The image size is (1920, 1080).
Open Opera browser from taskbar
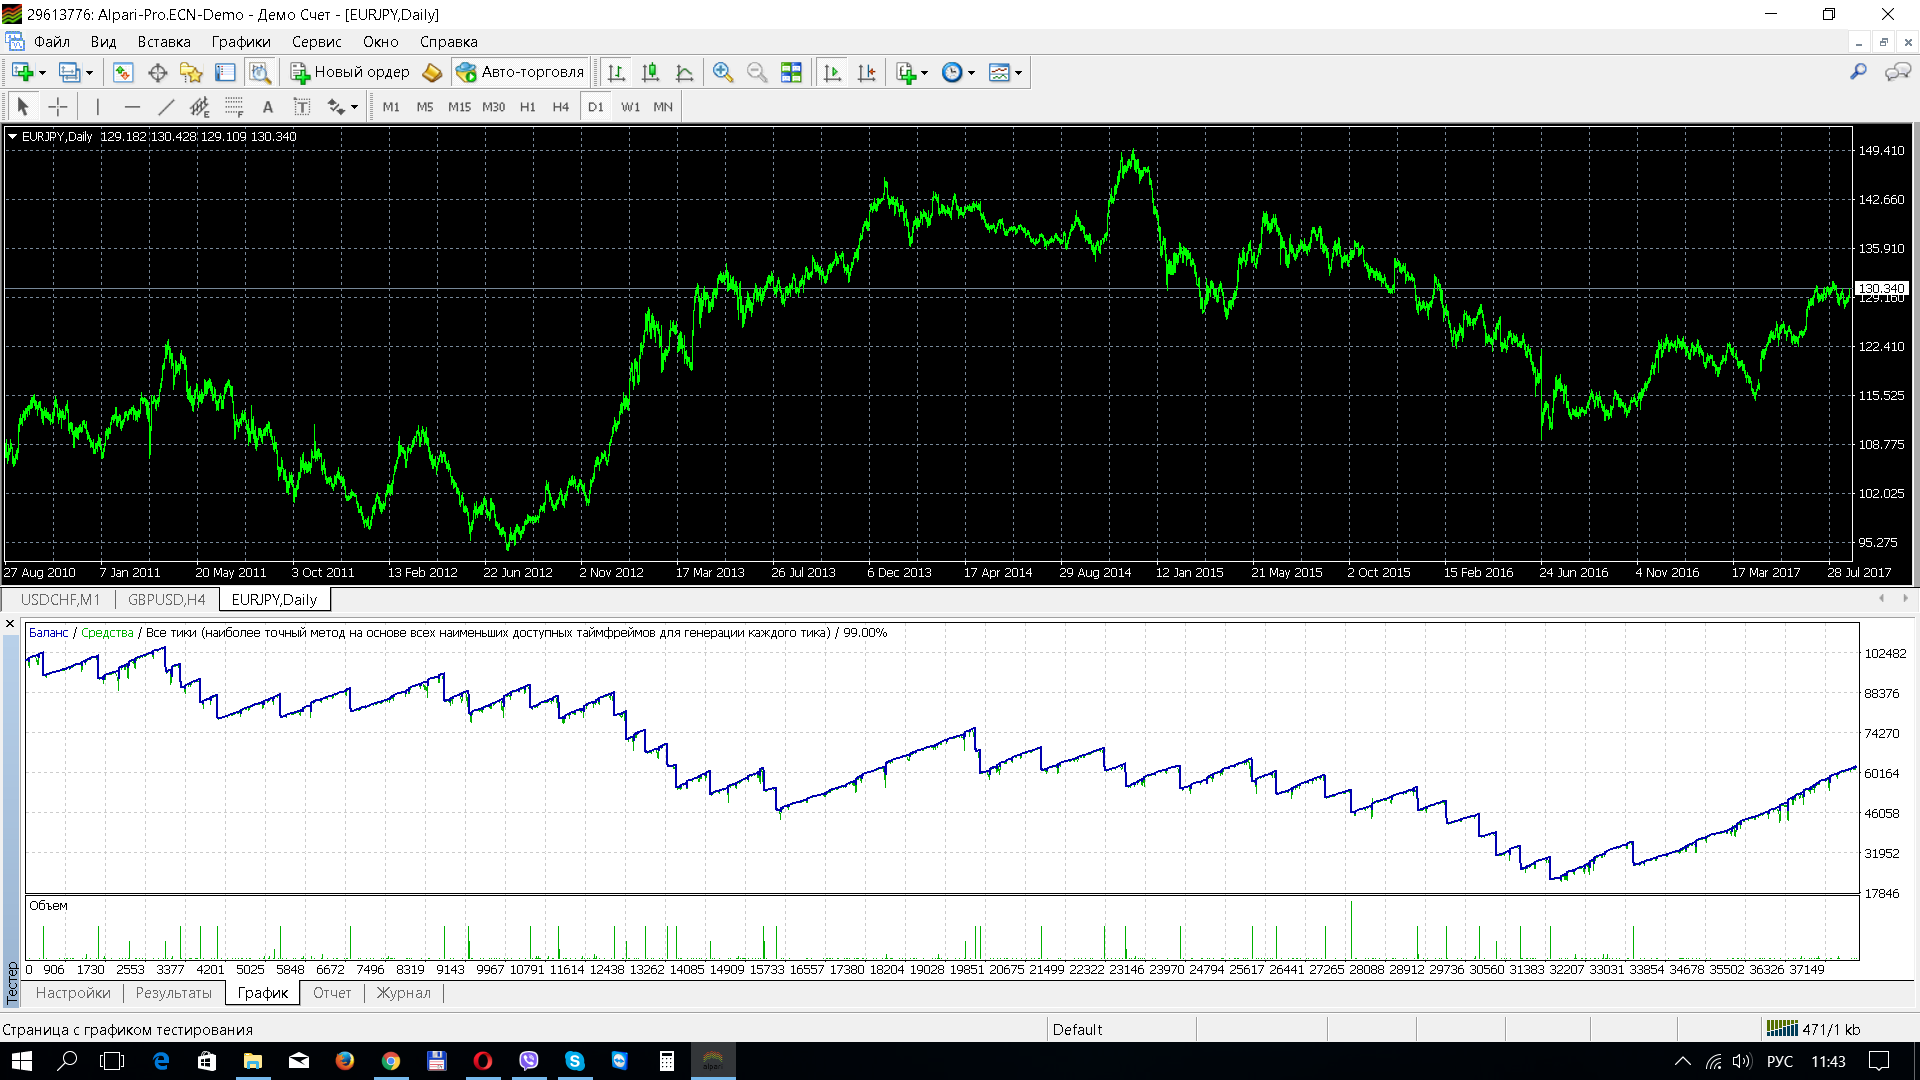(x=483, y=1061)
